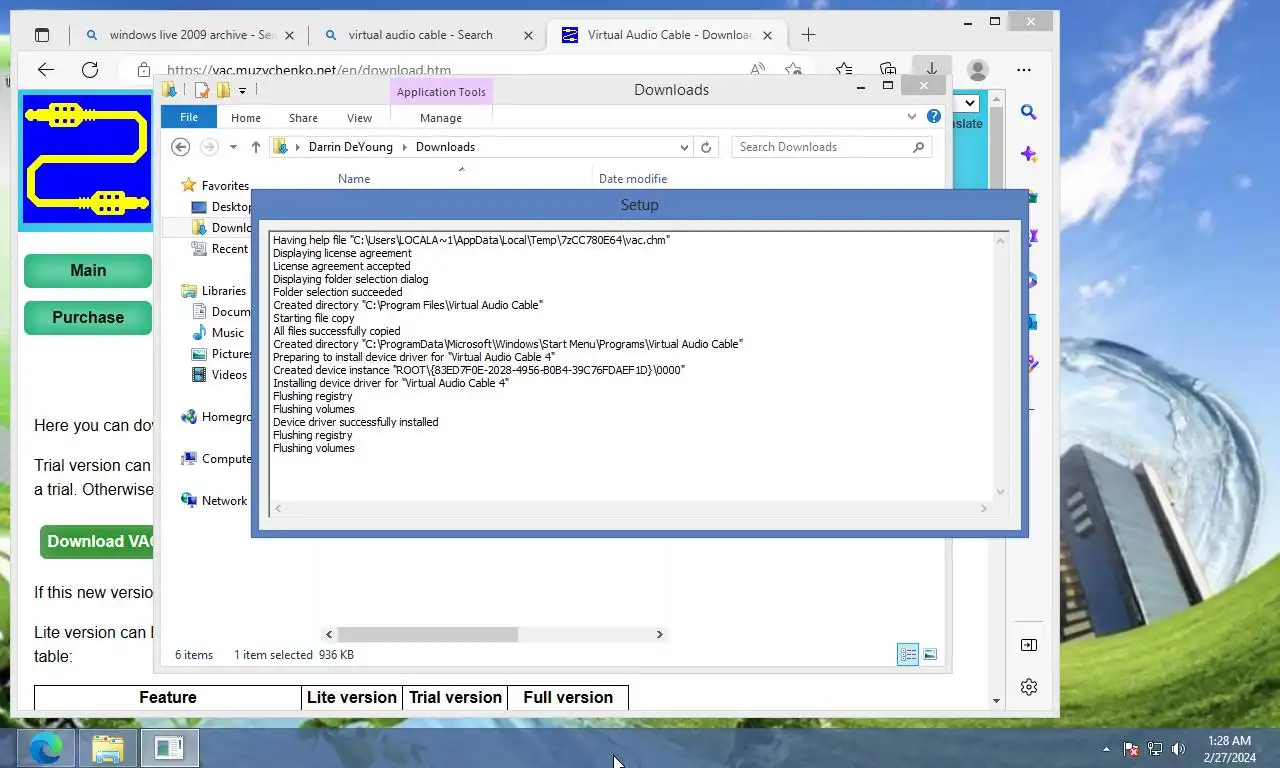Open volume speaker tray icon
Screen dimensions: 1280x768
(x=1178, y=749)
